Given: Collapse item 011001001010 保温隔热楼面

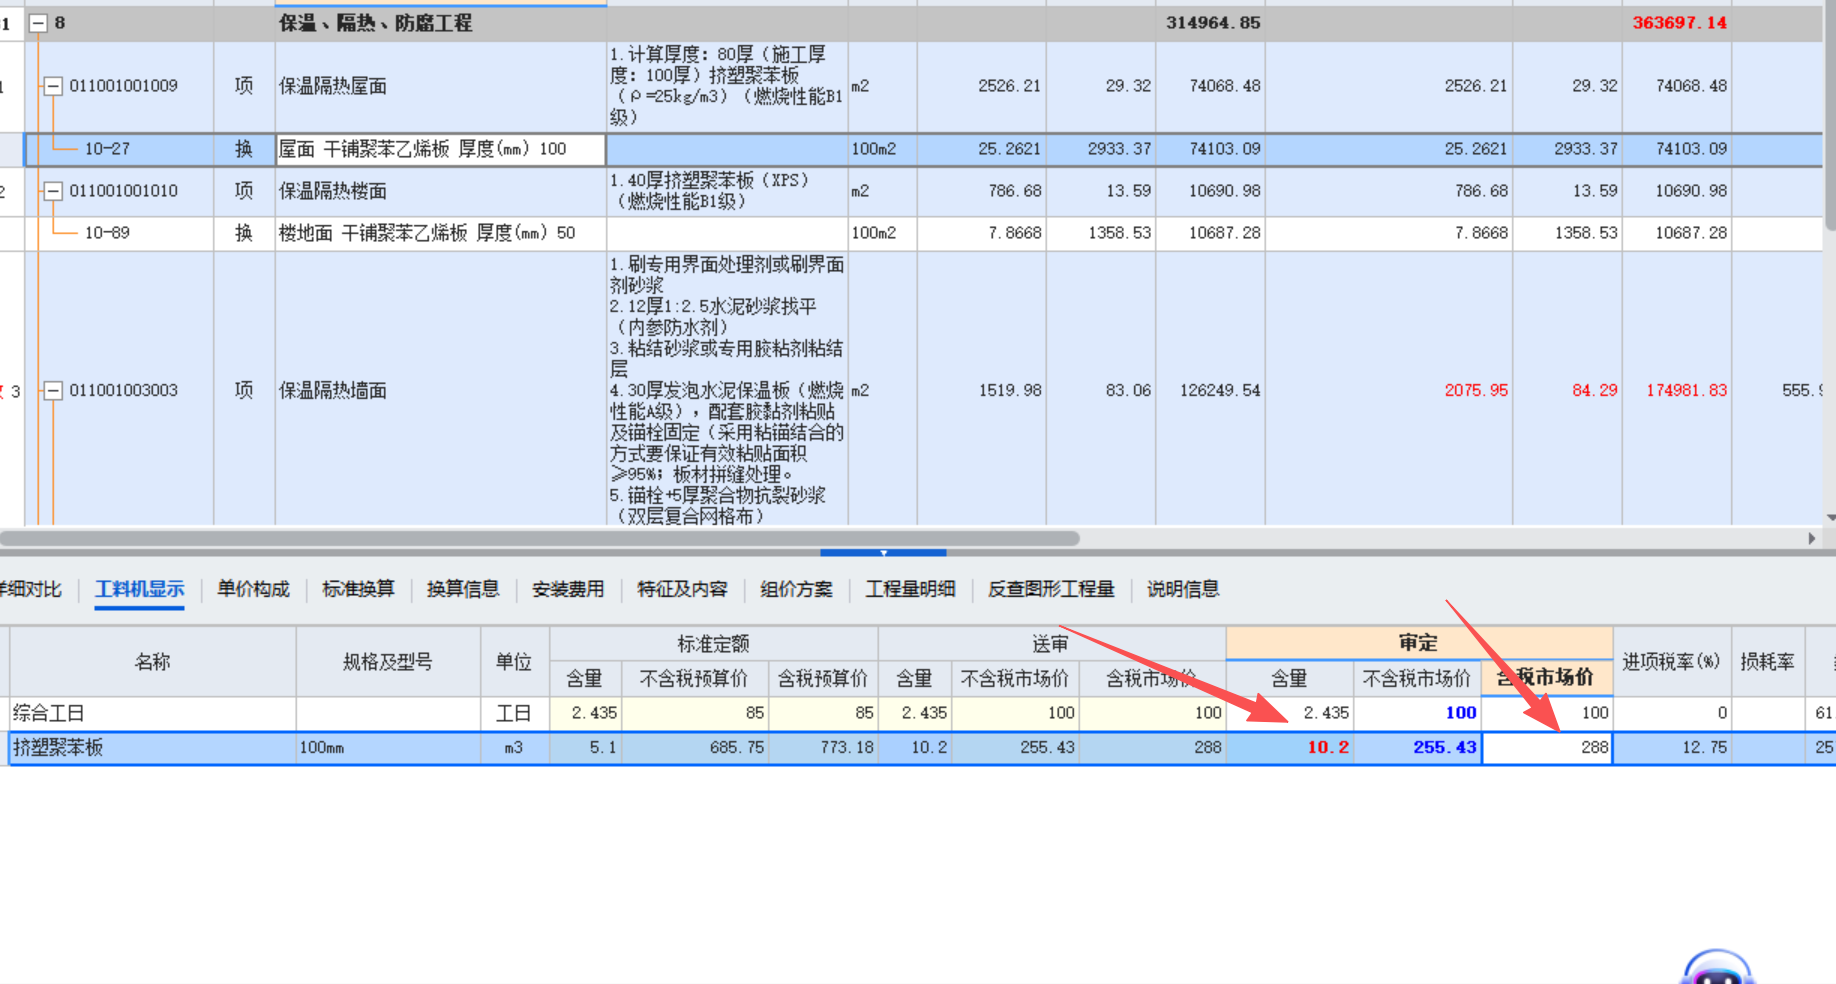Looking at the screenshot, I should pos(53,190).
